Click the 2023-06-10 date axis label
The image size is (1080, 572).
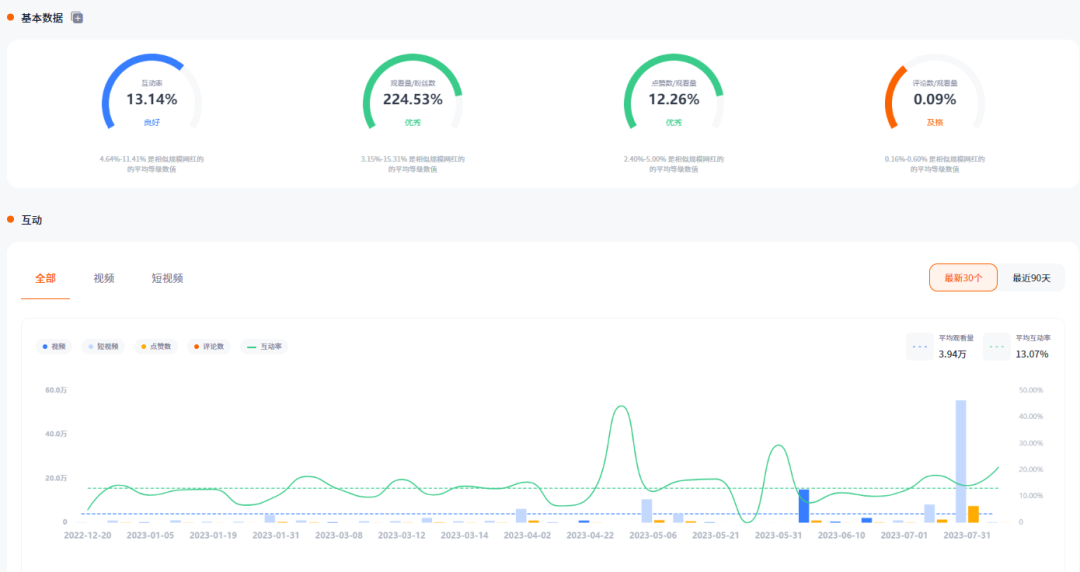coord(841,535)
